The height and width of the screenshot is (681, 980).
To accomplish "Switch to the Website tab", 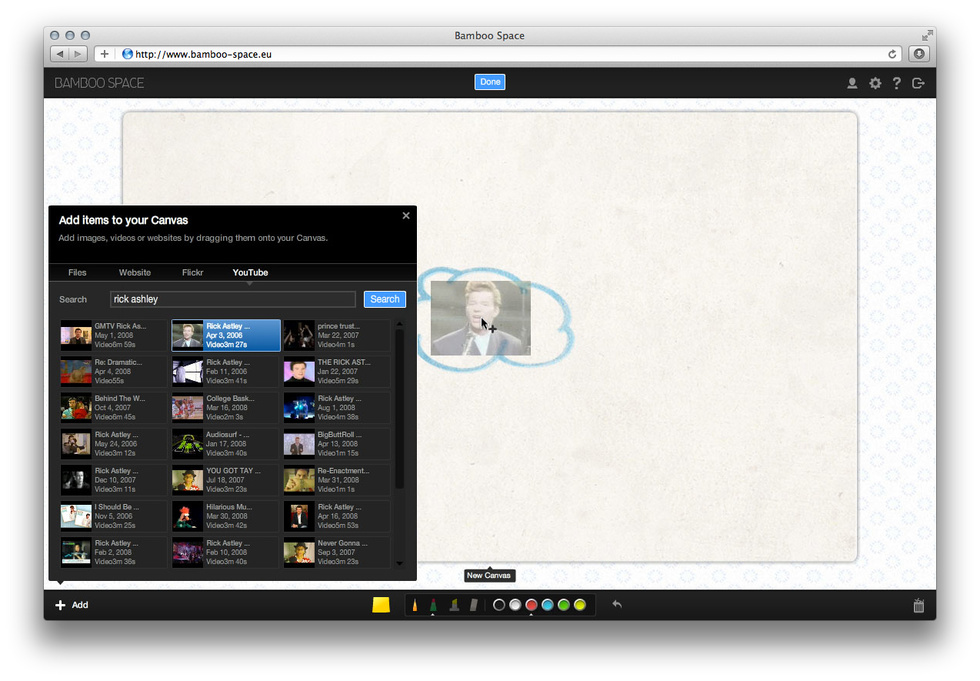I will coord(135,272).
